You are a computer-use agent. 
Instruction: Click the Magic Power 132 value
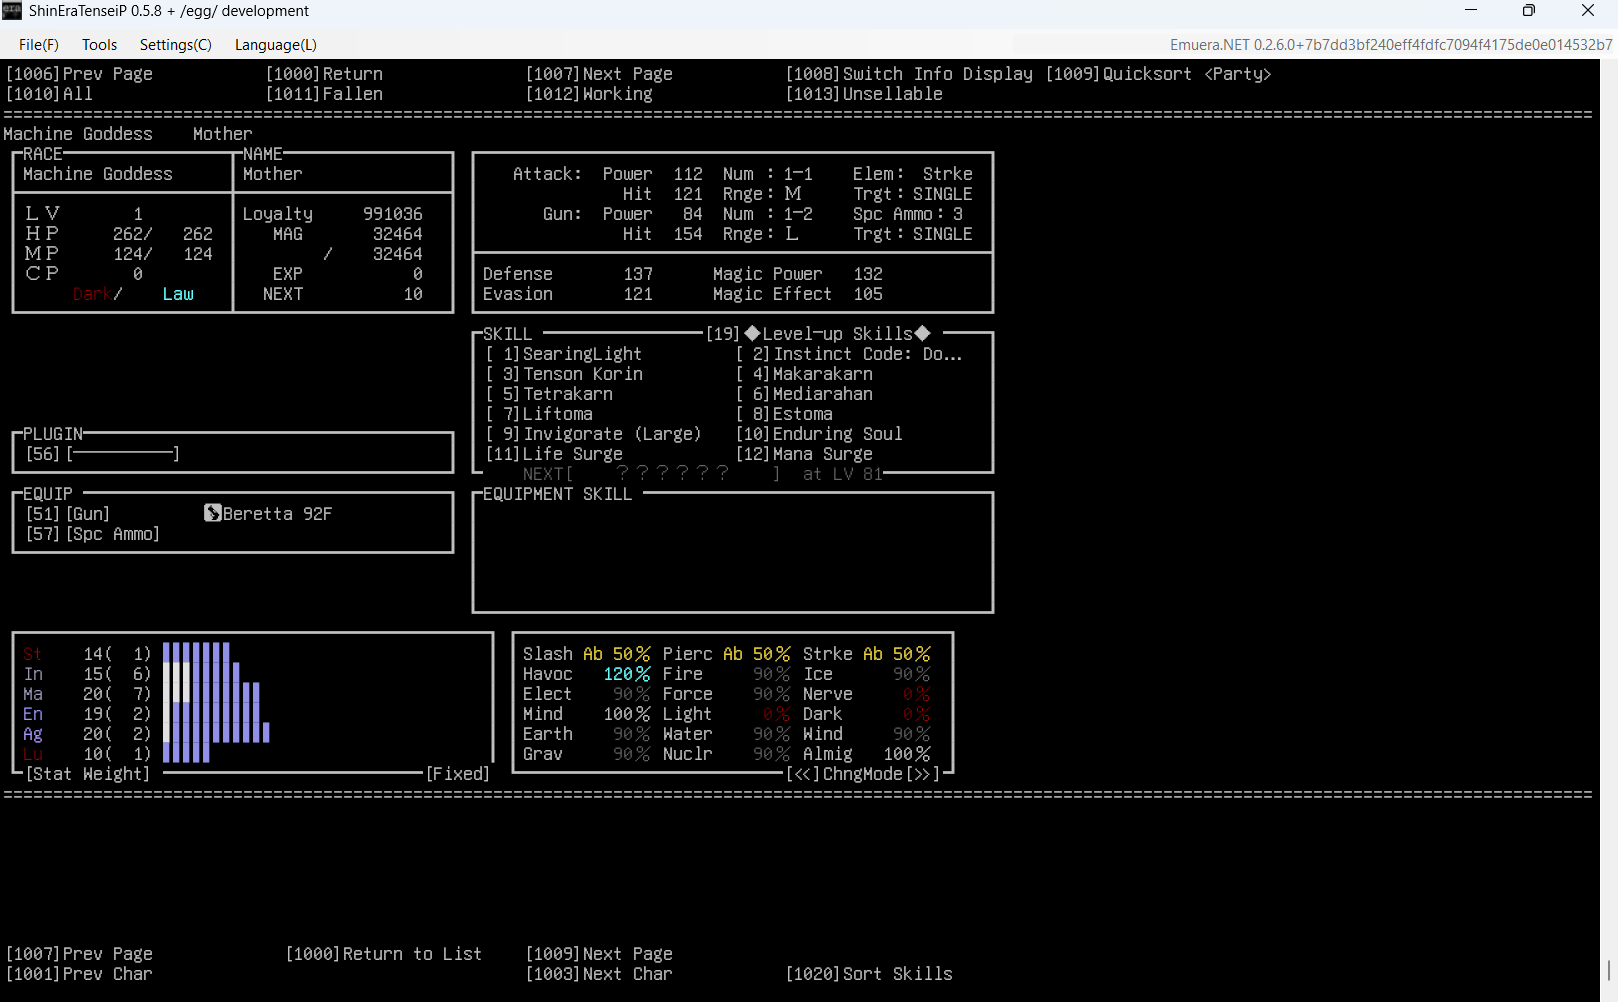click(x=868, y=274)
